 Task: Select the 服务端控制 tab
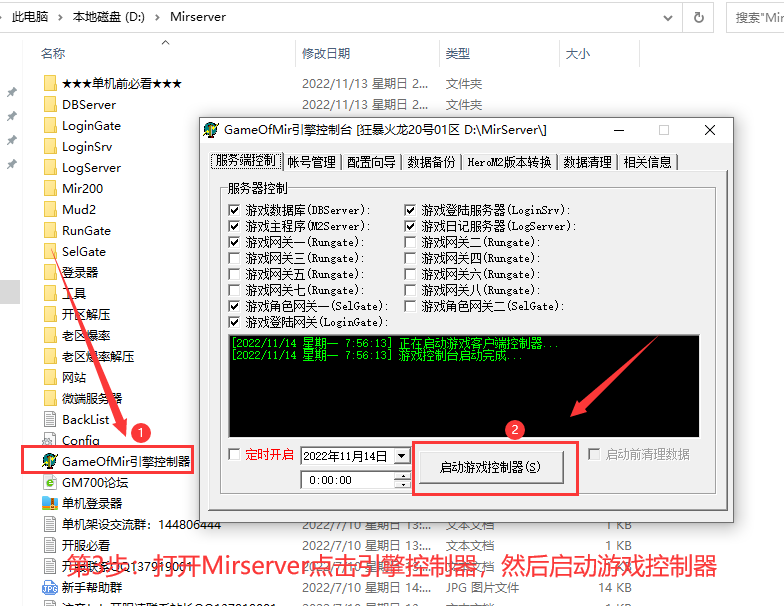(246, 160)
